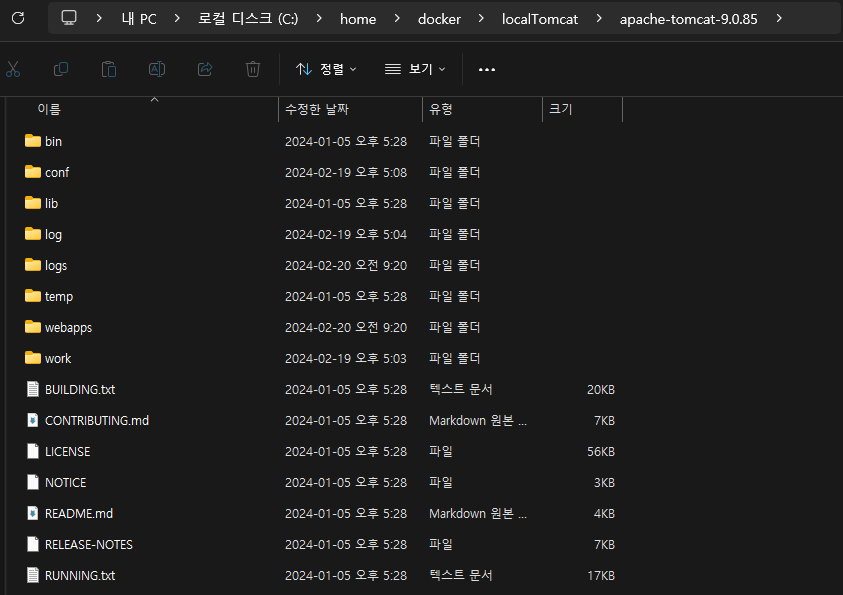Click the Cut scissors icon
This screenshot has height=595, width=843.
pos(13,69)
